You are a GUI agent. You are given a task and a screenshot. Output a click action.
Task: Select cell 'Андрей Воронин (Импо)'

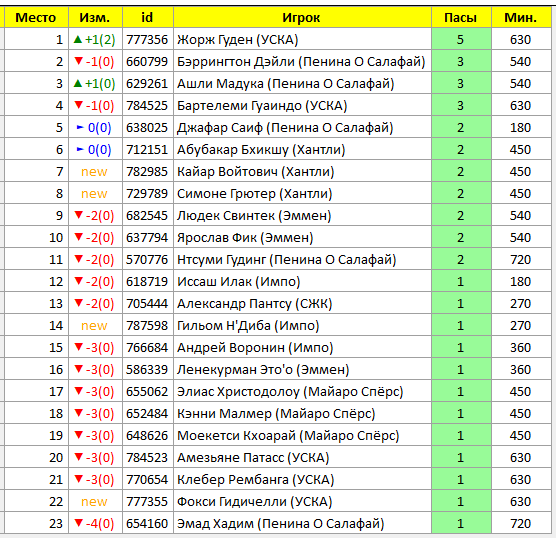click(x=302, y=347)
